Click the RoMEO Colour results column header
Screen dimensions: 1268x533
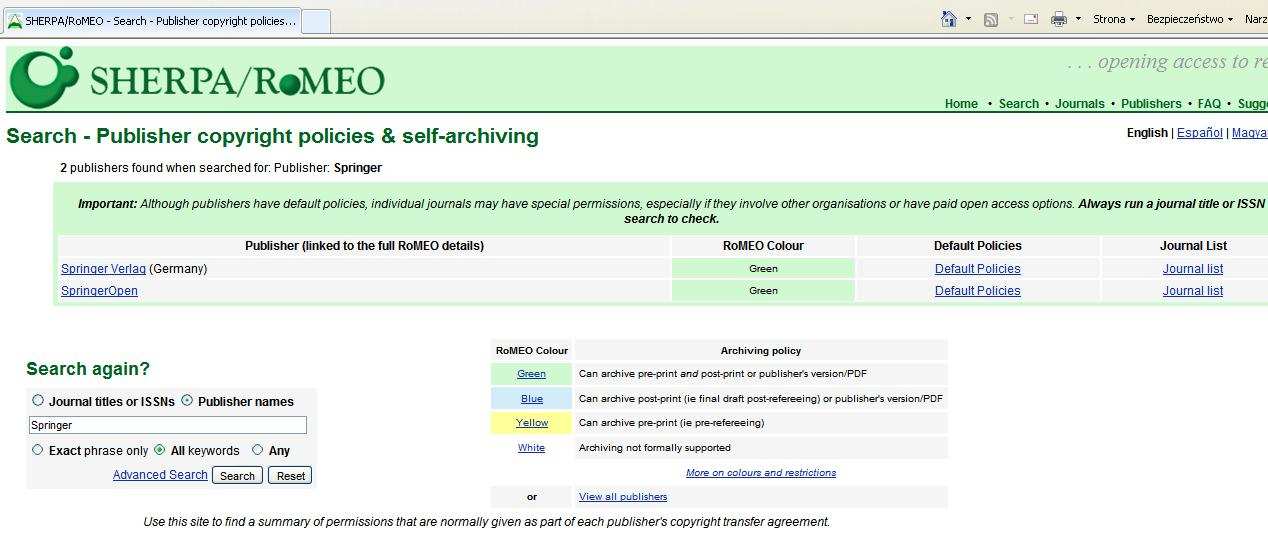pos(763,246)
